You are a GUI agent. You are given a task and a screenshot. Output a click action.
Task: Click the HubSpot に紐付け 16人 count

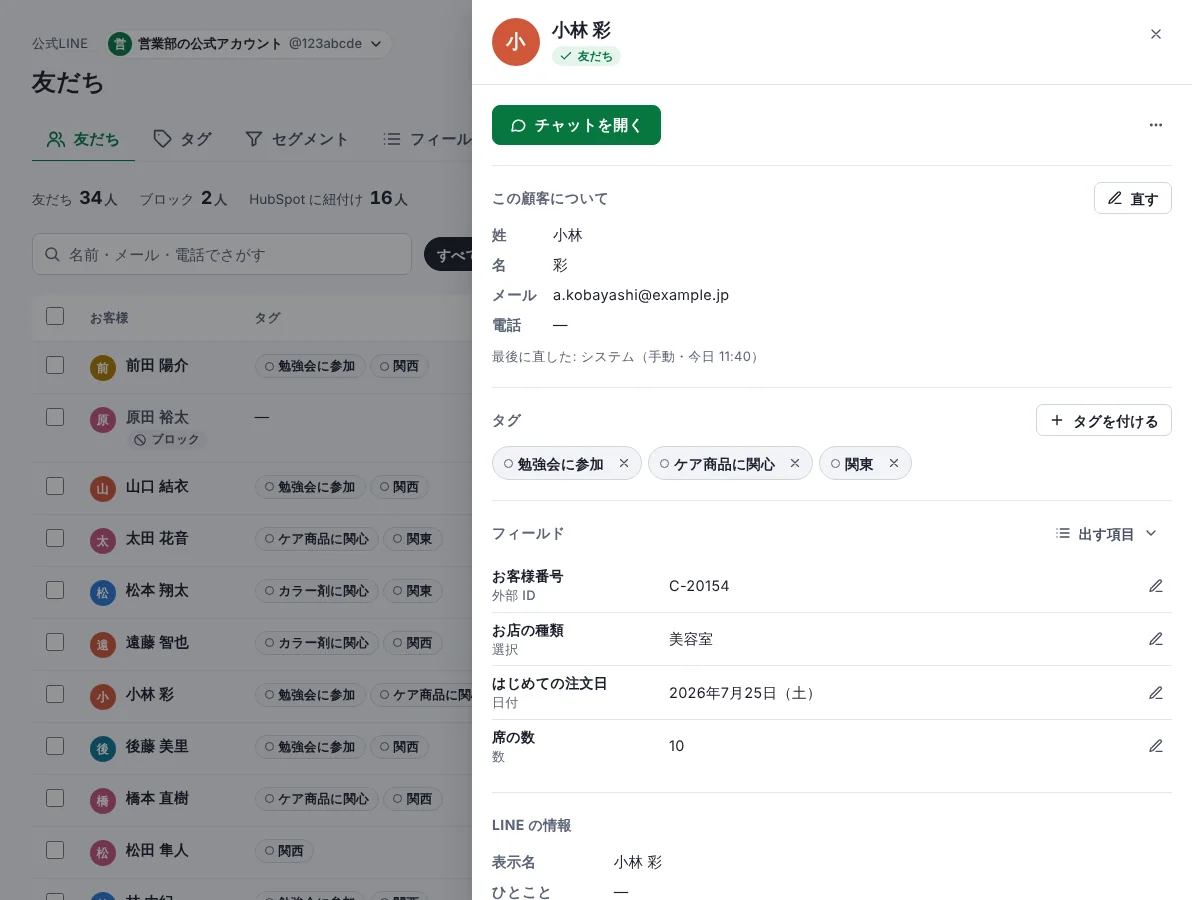(328, 198)
